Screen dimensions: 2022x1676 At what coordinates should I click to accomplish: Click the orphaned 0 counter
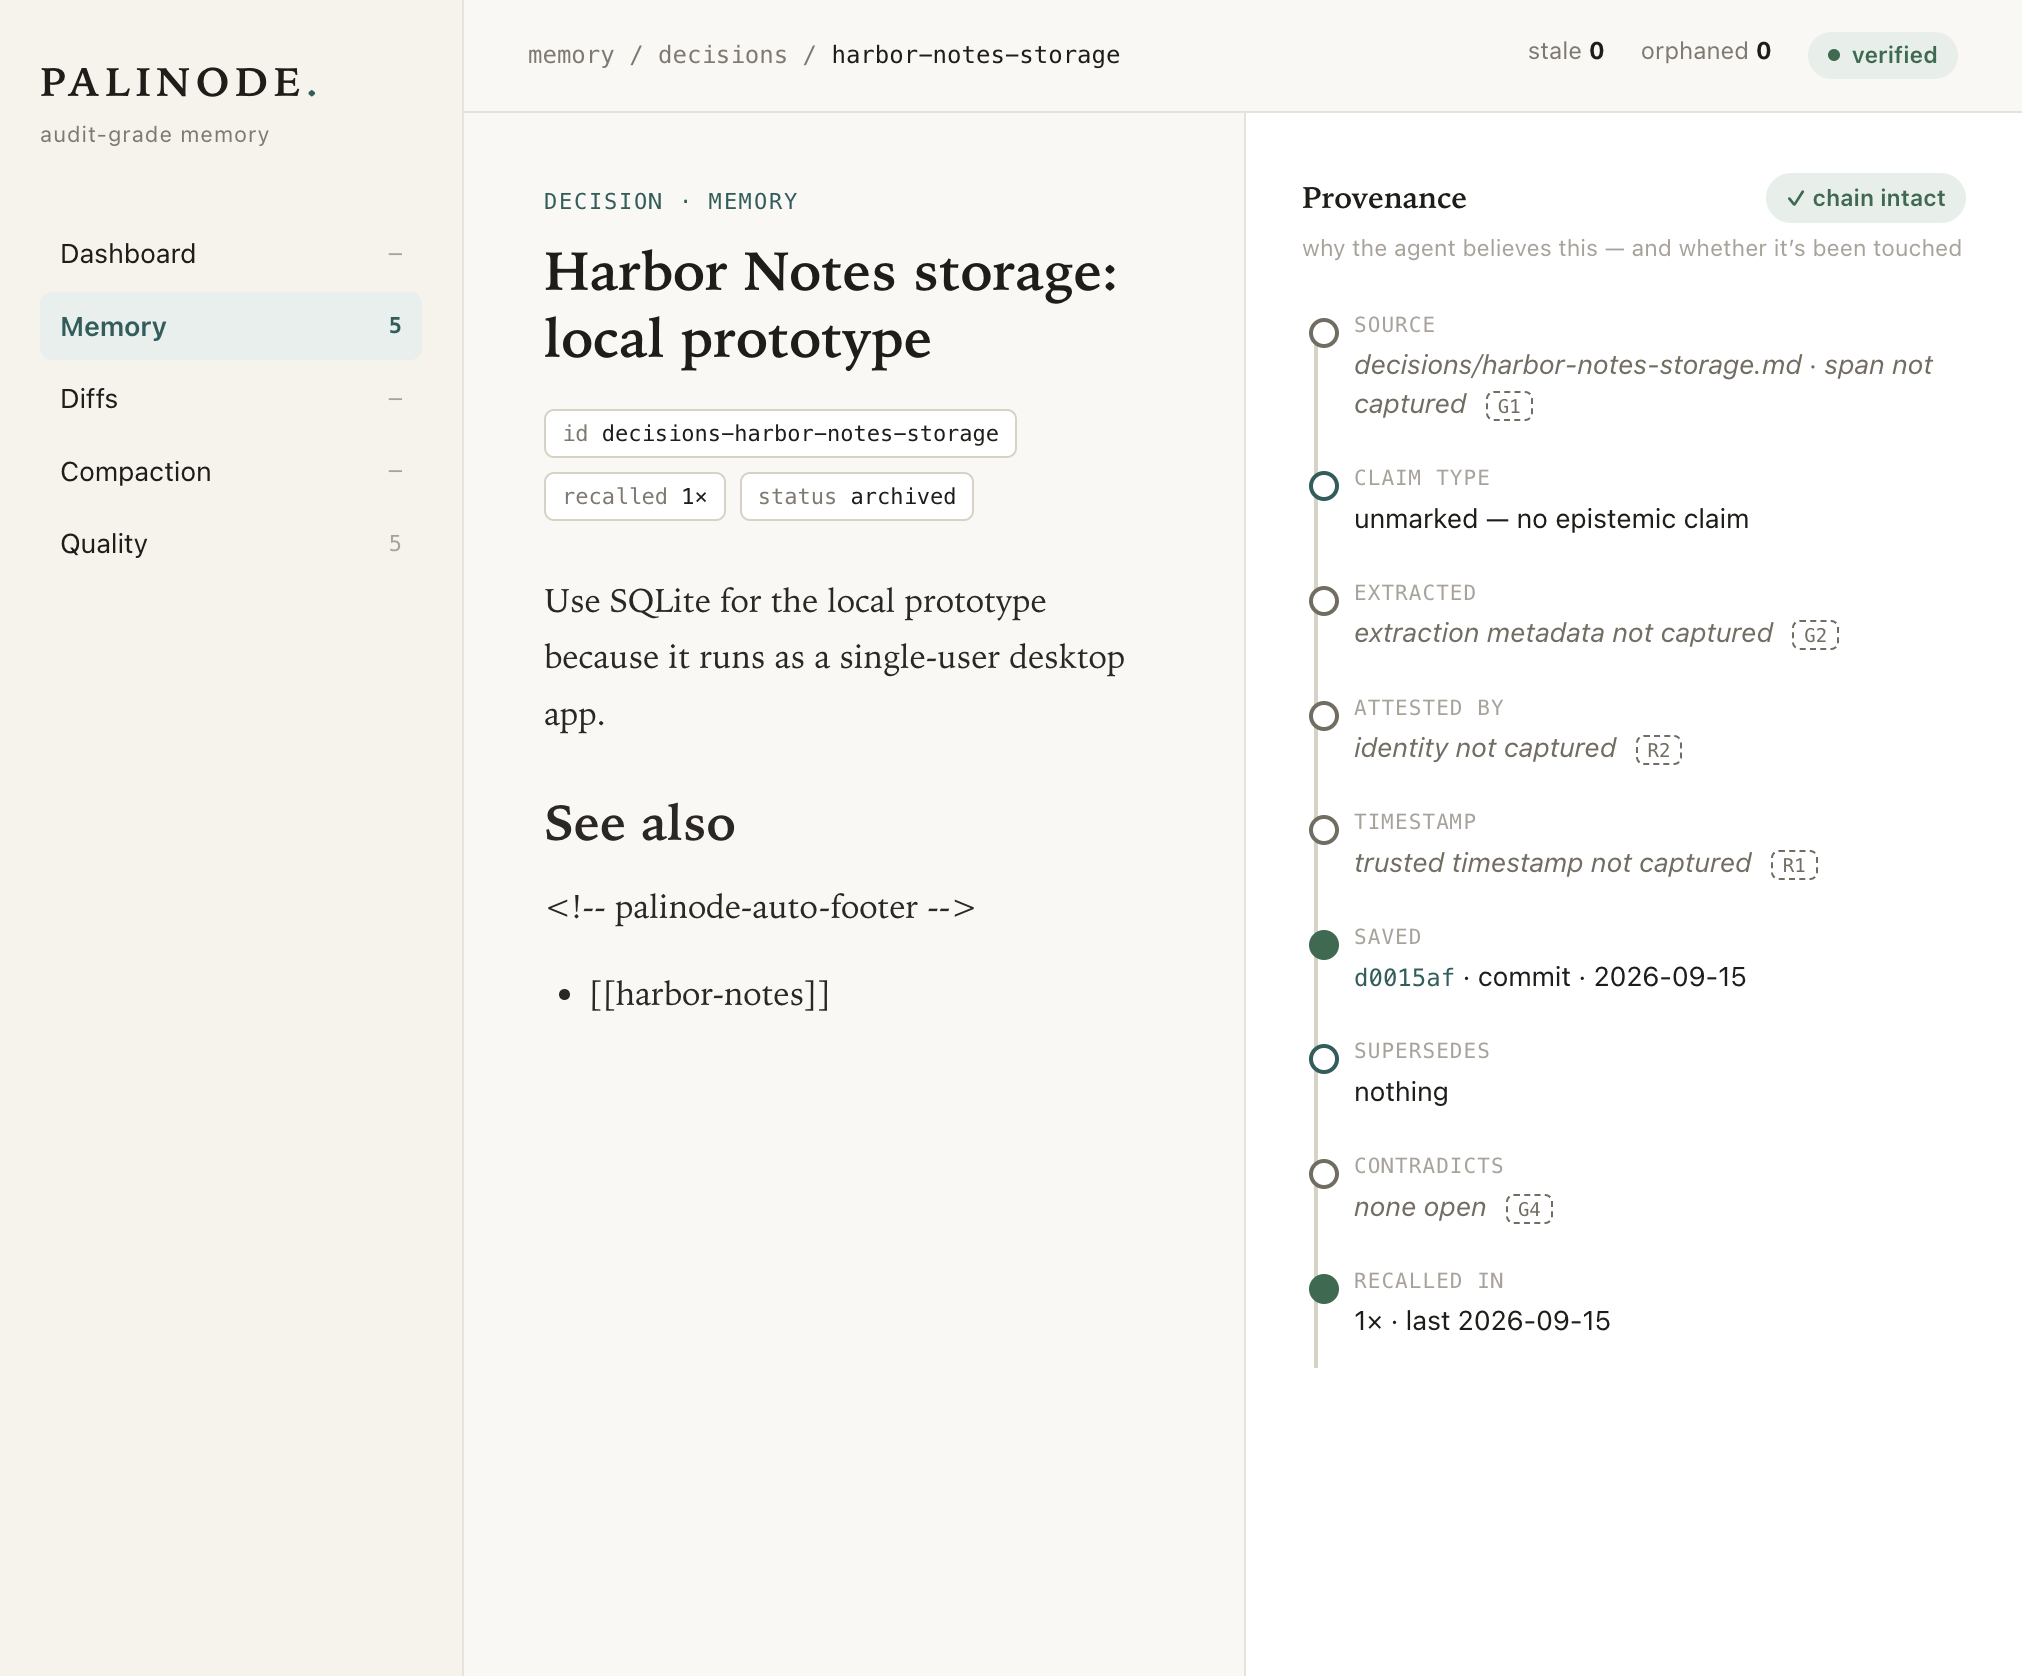[x=1705, y=52]
